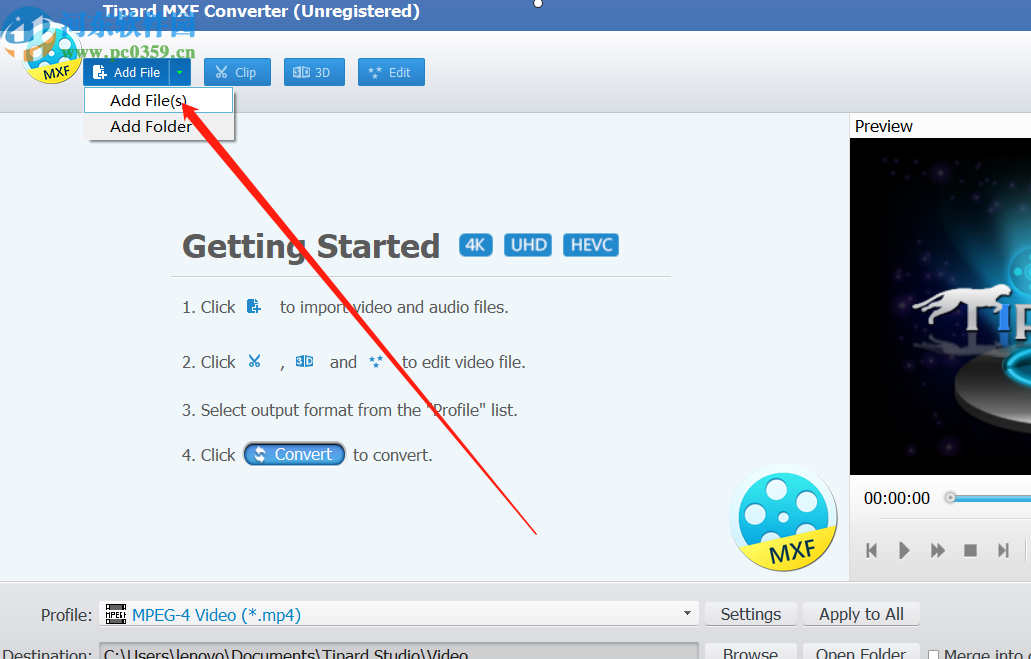Click the Convert button in Getting Started

(x=294, y=454)
